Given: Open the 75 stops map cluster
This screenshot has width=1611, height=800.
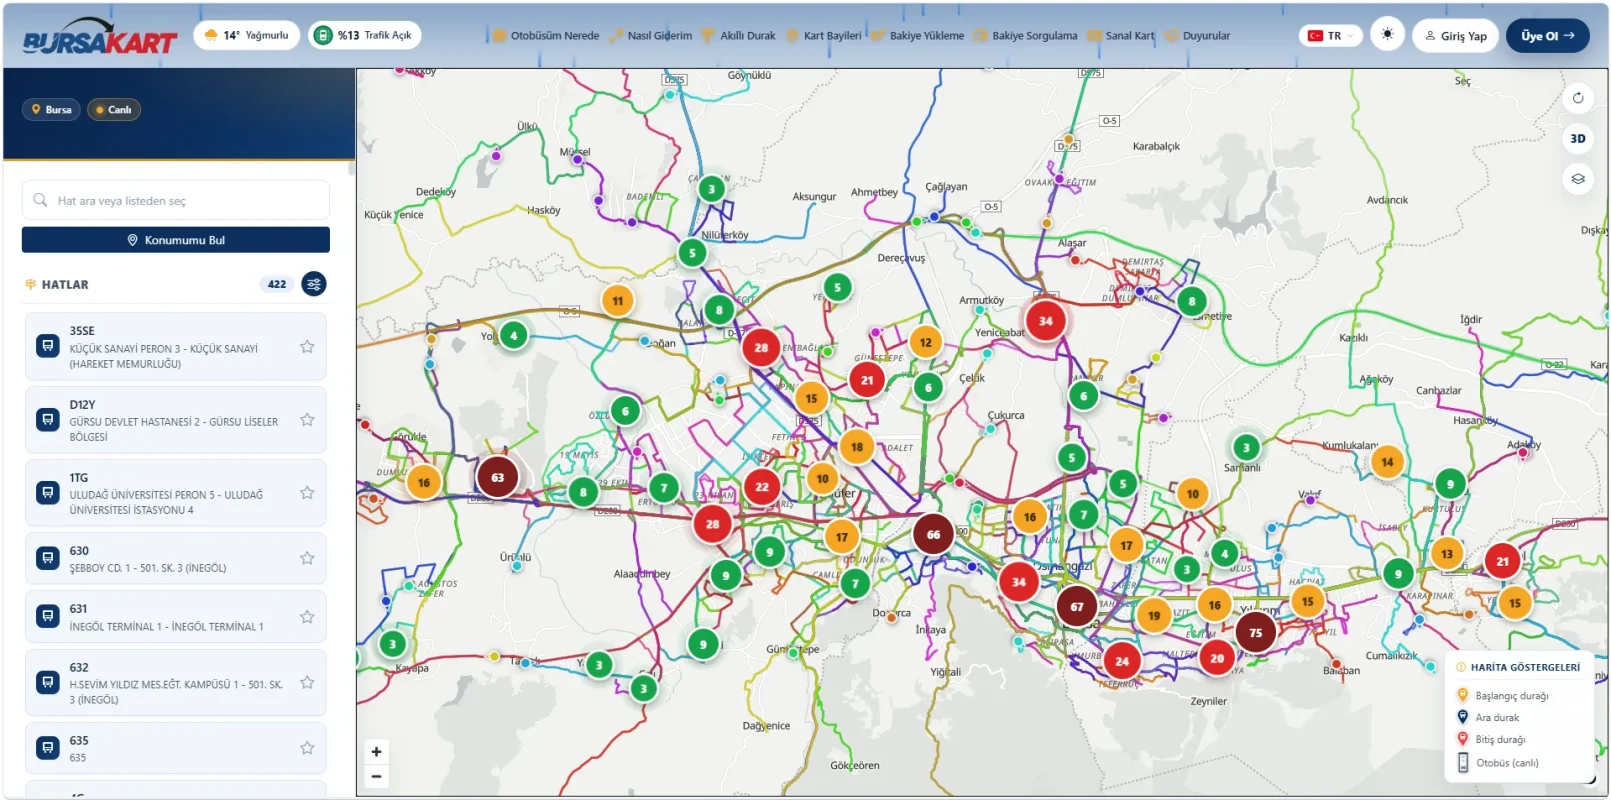Looking at the screenshot, I should tap(1256, 632).
